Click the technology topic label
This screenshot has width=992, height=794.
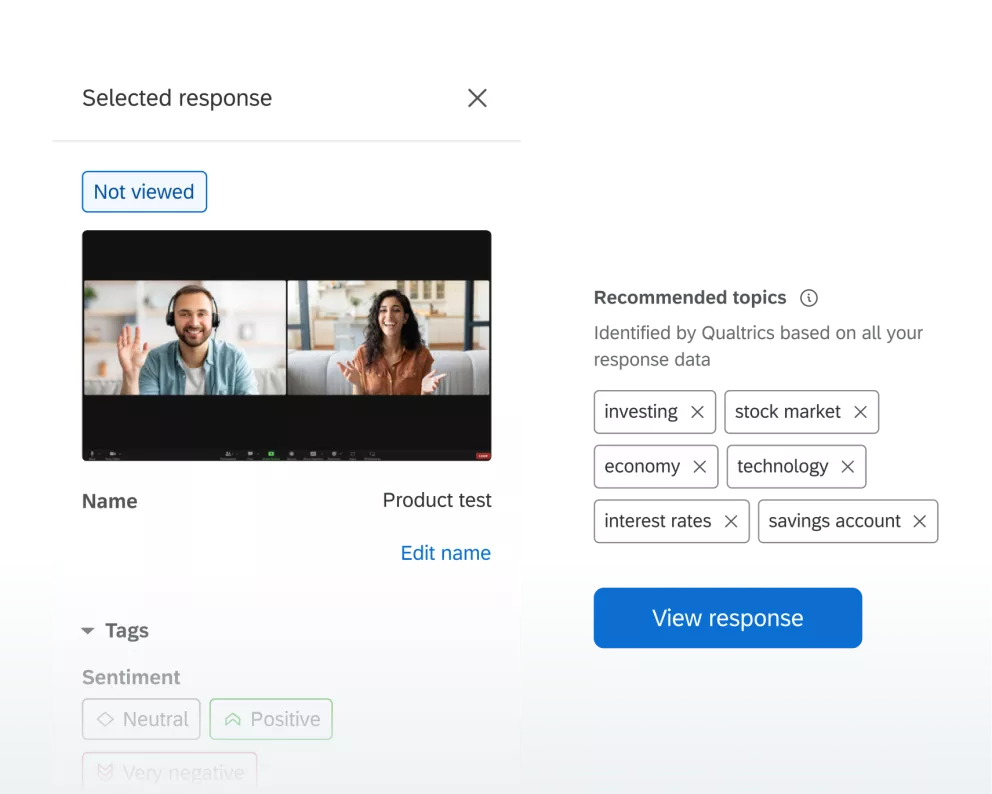click(x=783, y=466)
